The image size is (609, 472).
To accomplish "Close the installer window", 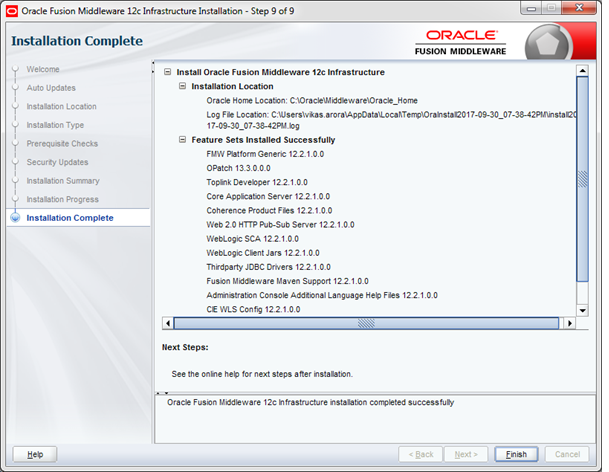I will pos(579,8).
